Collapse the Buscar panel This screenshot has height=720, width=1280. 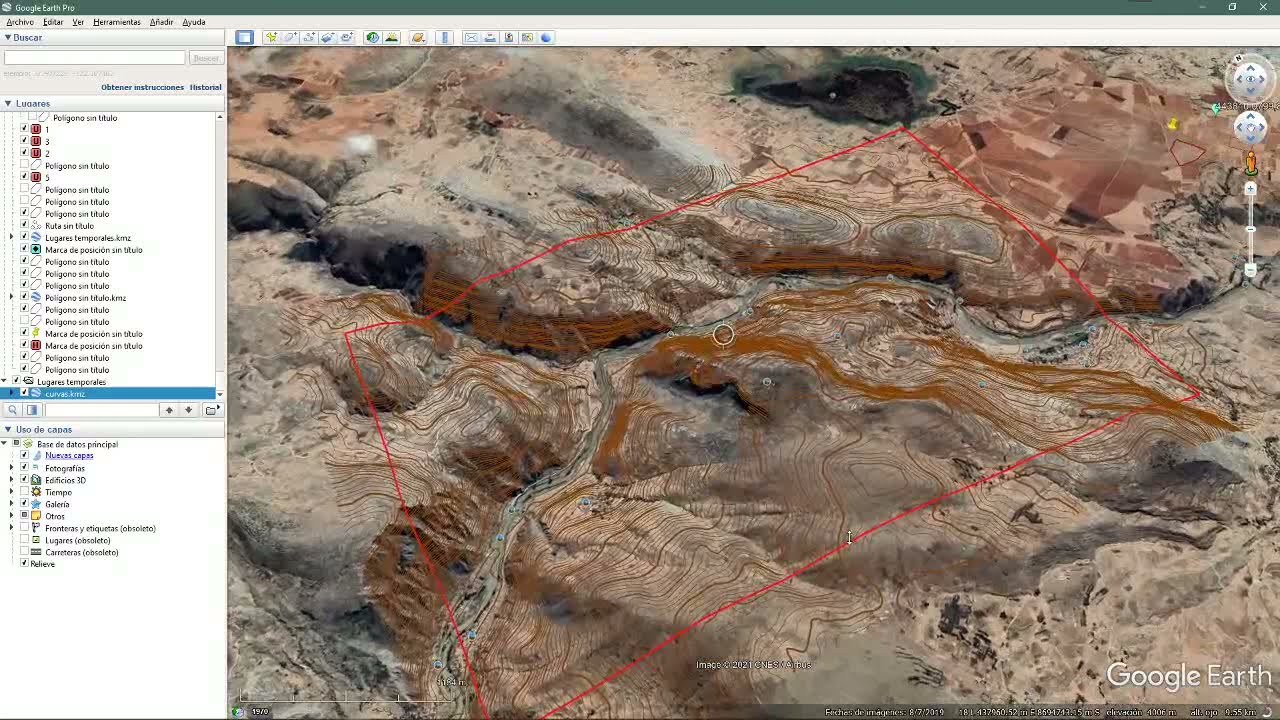coord(7,38)
